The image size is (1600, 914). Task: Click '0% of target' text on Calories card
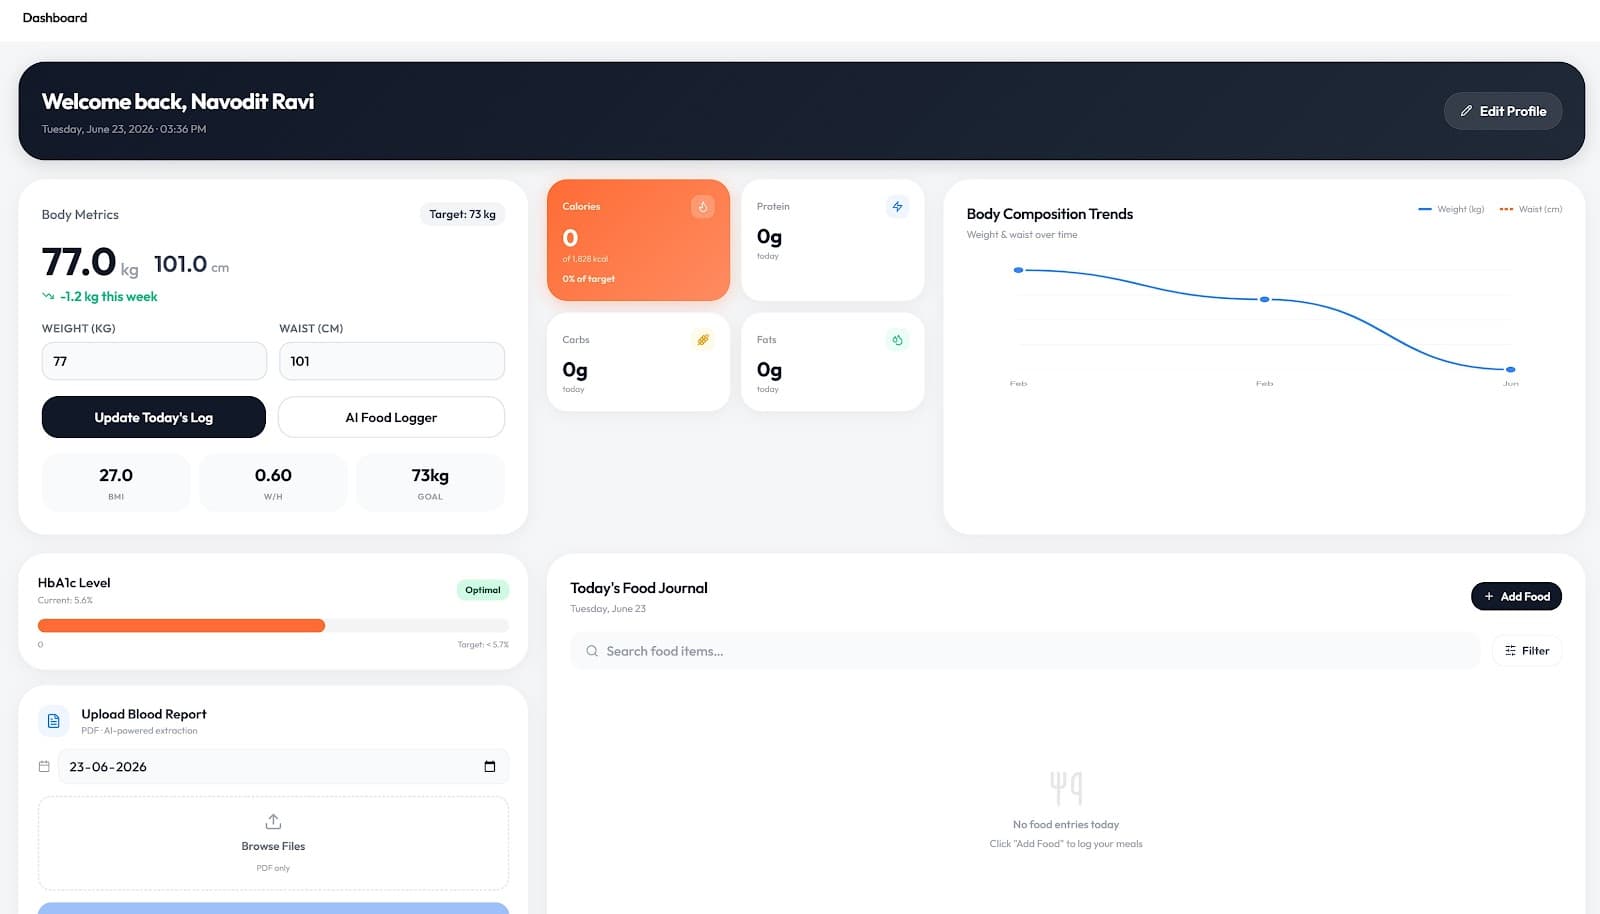click(589, 279)
